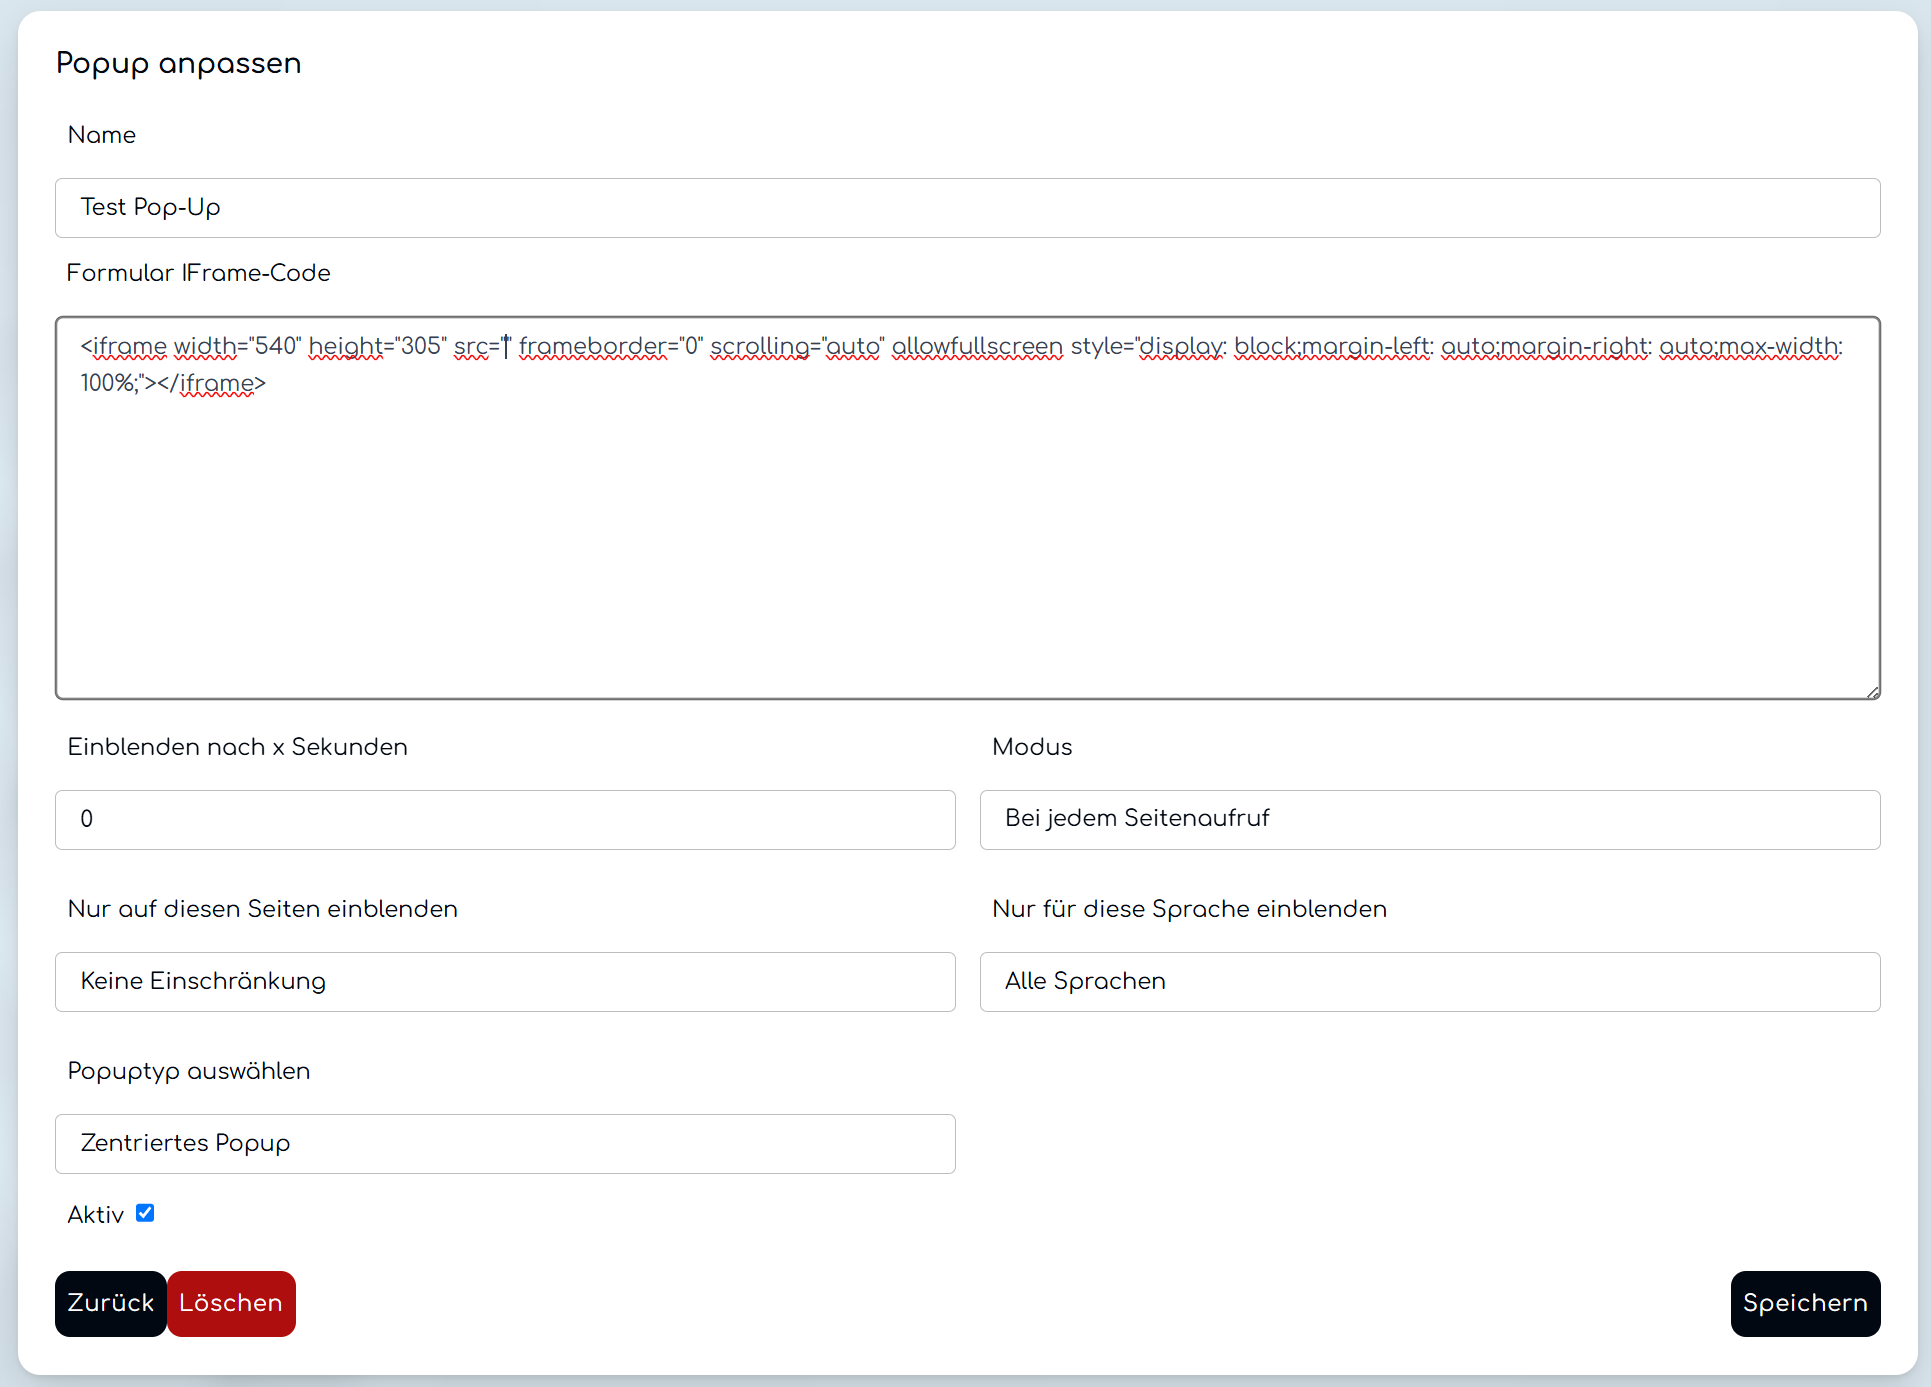Click the Name label text

[x=101, y=135]
